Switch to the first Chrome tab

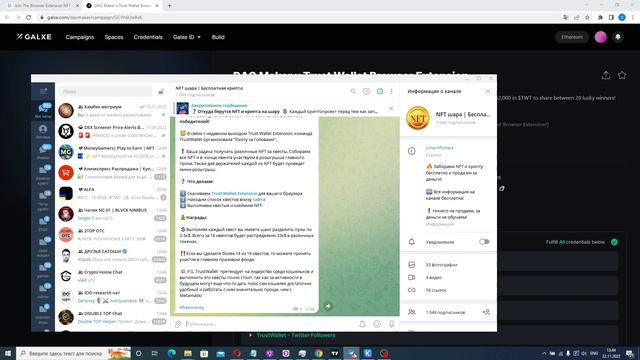pyautogui.click(x=41, y=6)
